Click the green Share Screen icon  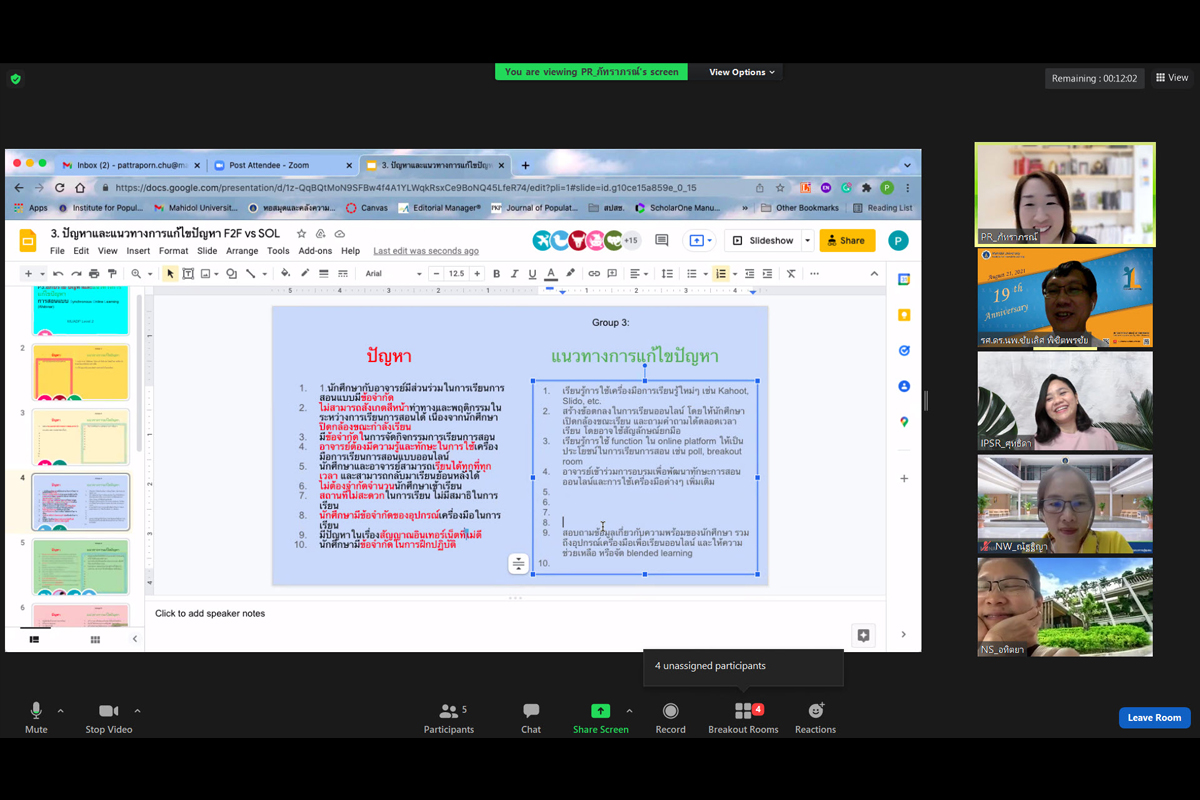point(600,711)
